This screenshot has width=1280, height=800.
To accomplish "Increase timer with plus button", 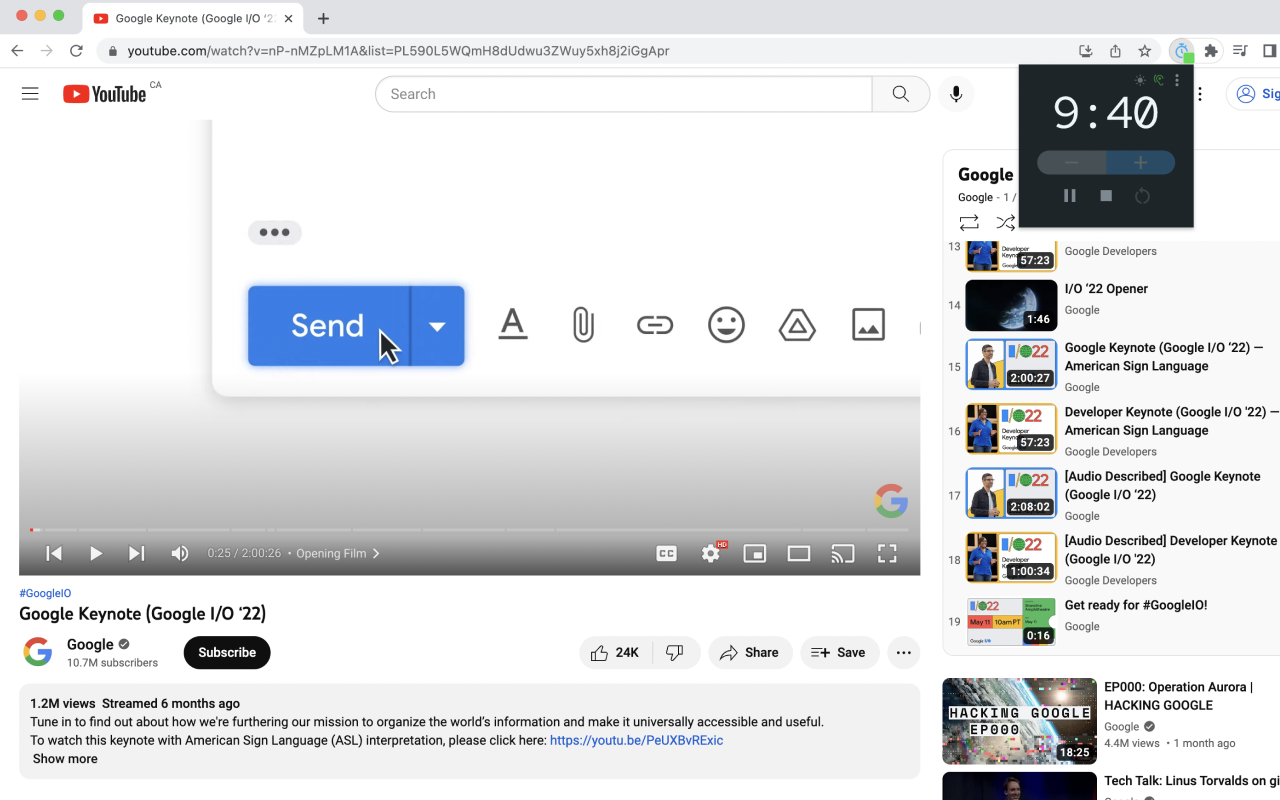I will [1140, 163].
